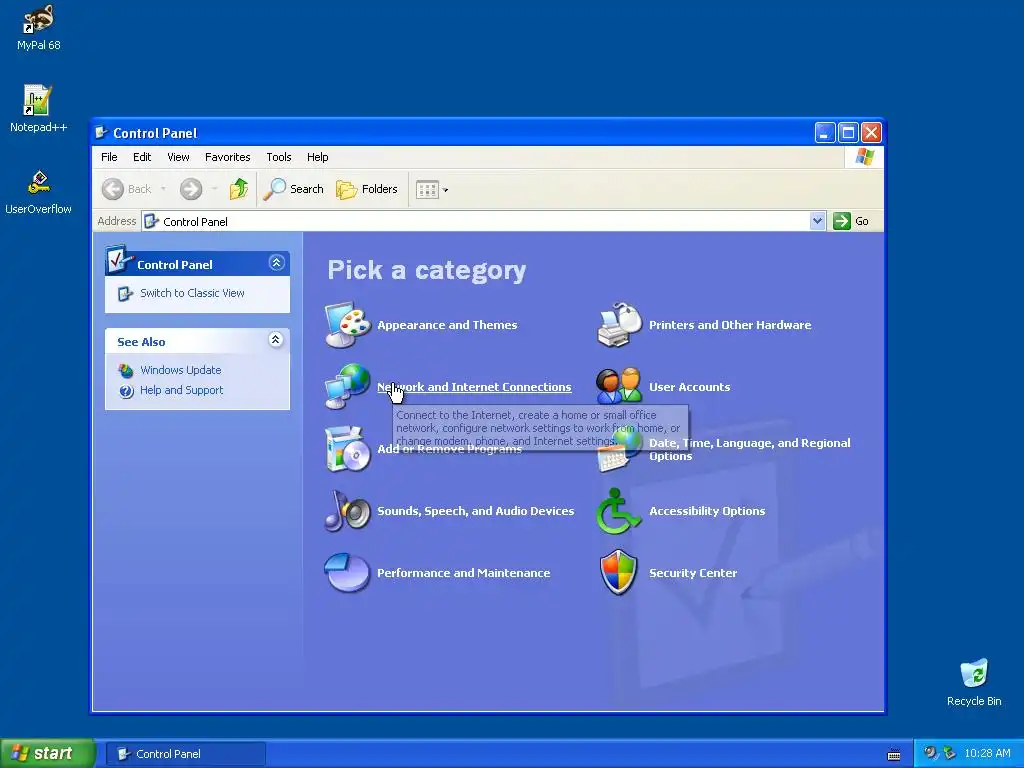
Task: Open the Appearance and Themes category icon
Action: (347, 325)
